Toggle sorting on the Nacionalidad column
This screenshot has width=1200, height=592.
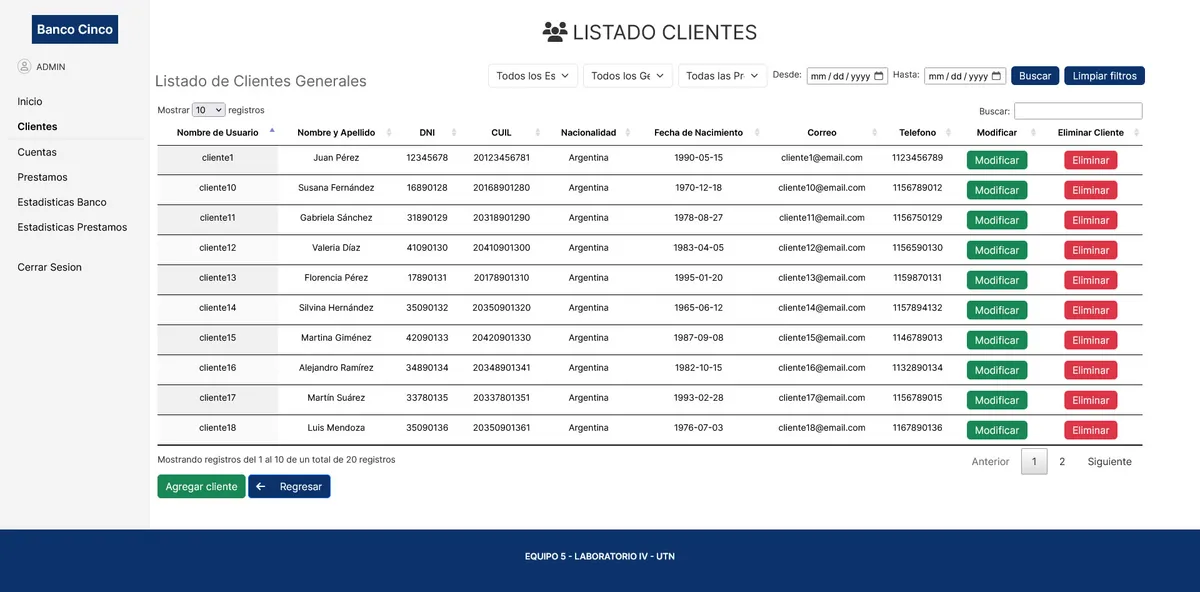628,132
